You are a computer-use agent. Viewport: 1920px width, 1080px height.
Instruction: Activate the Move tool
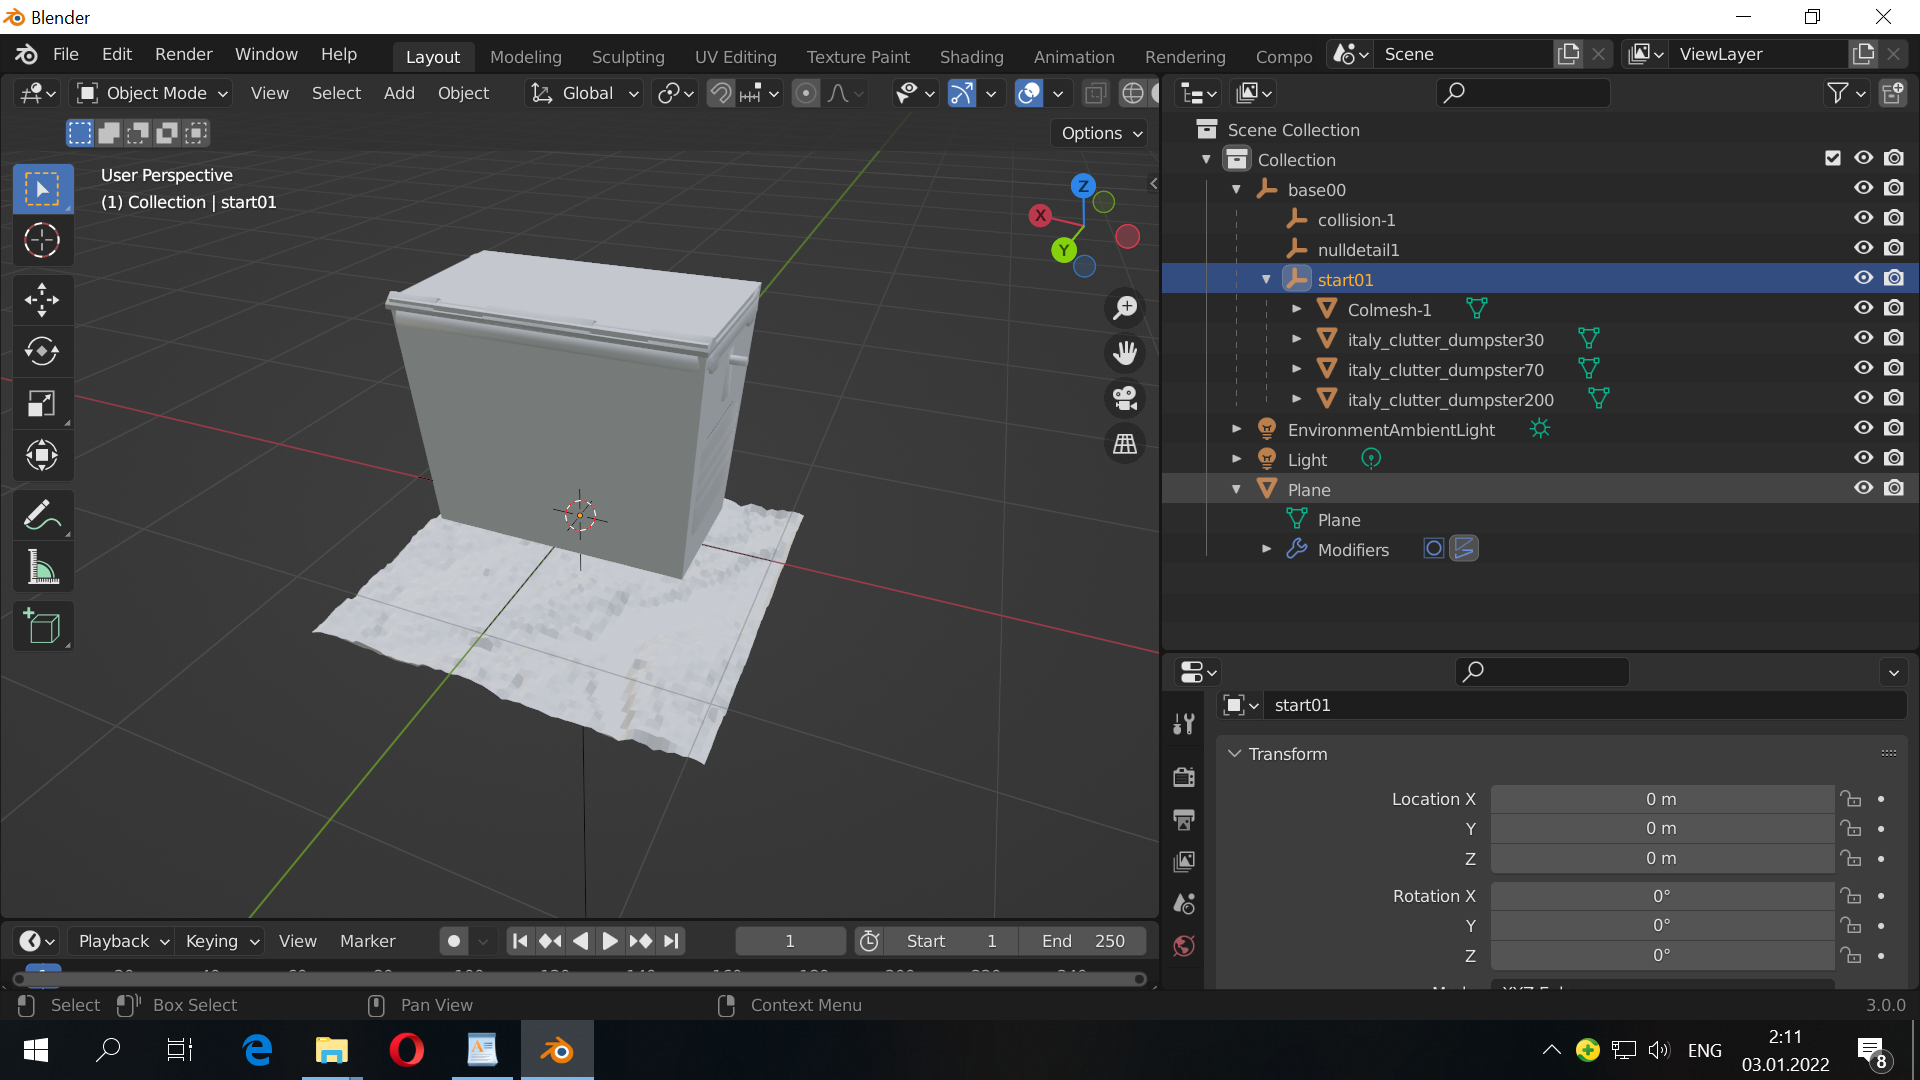pyautogui.click(x=42, y=299)
